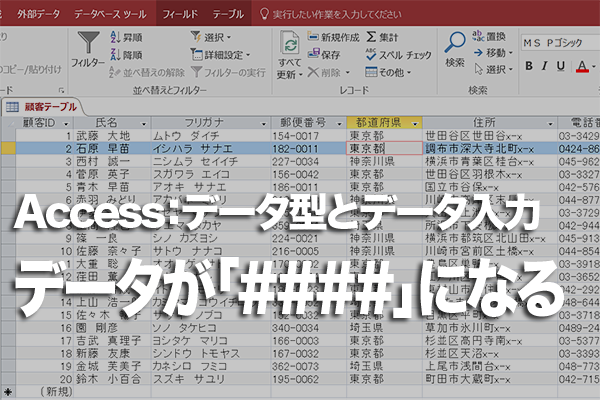Select row selector of record 2
Image resolution: width=600 pixels, height=400 pixels.
click(x=8, y=149)
